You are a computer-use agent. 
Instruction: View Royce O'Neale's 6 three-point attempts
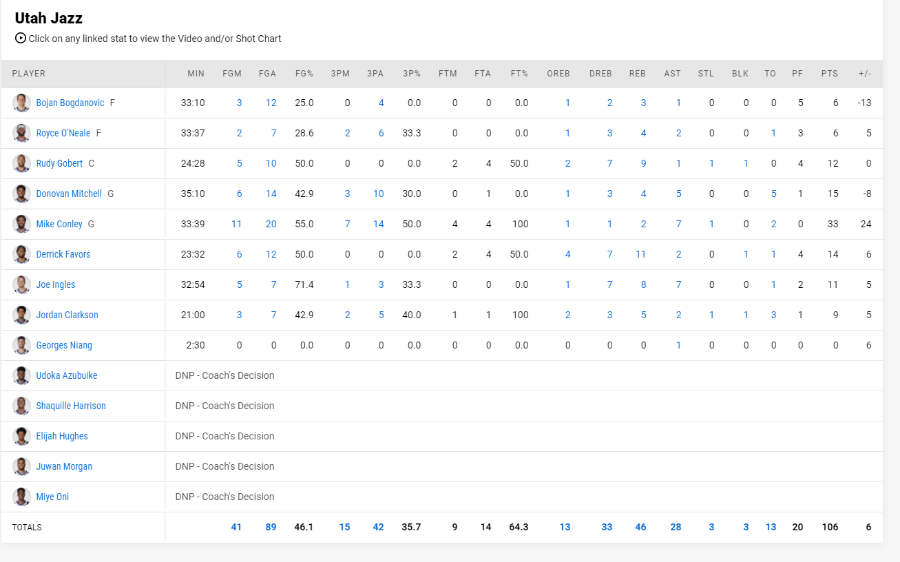pyautogui.click(x=381, y=133)
